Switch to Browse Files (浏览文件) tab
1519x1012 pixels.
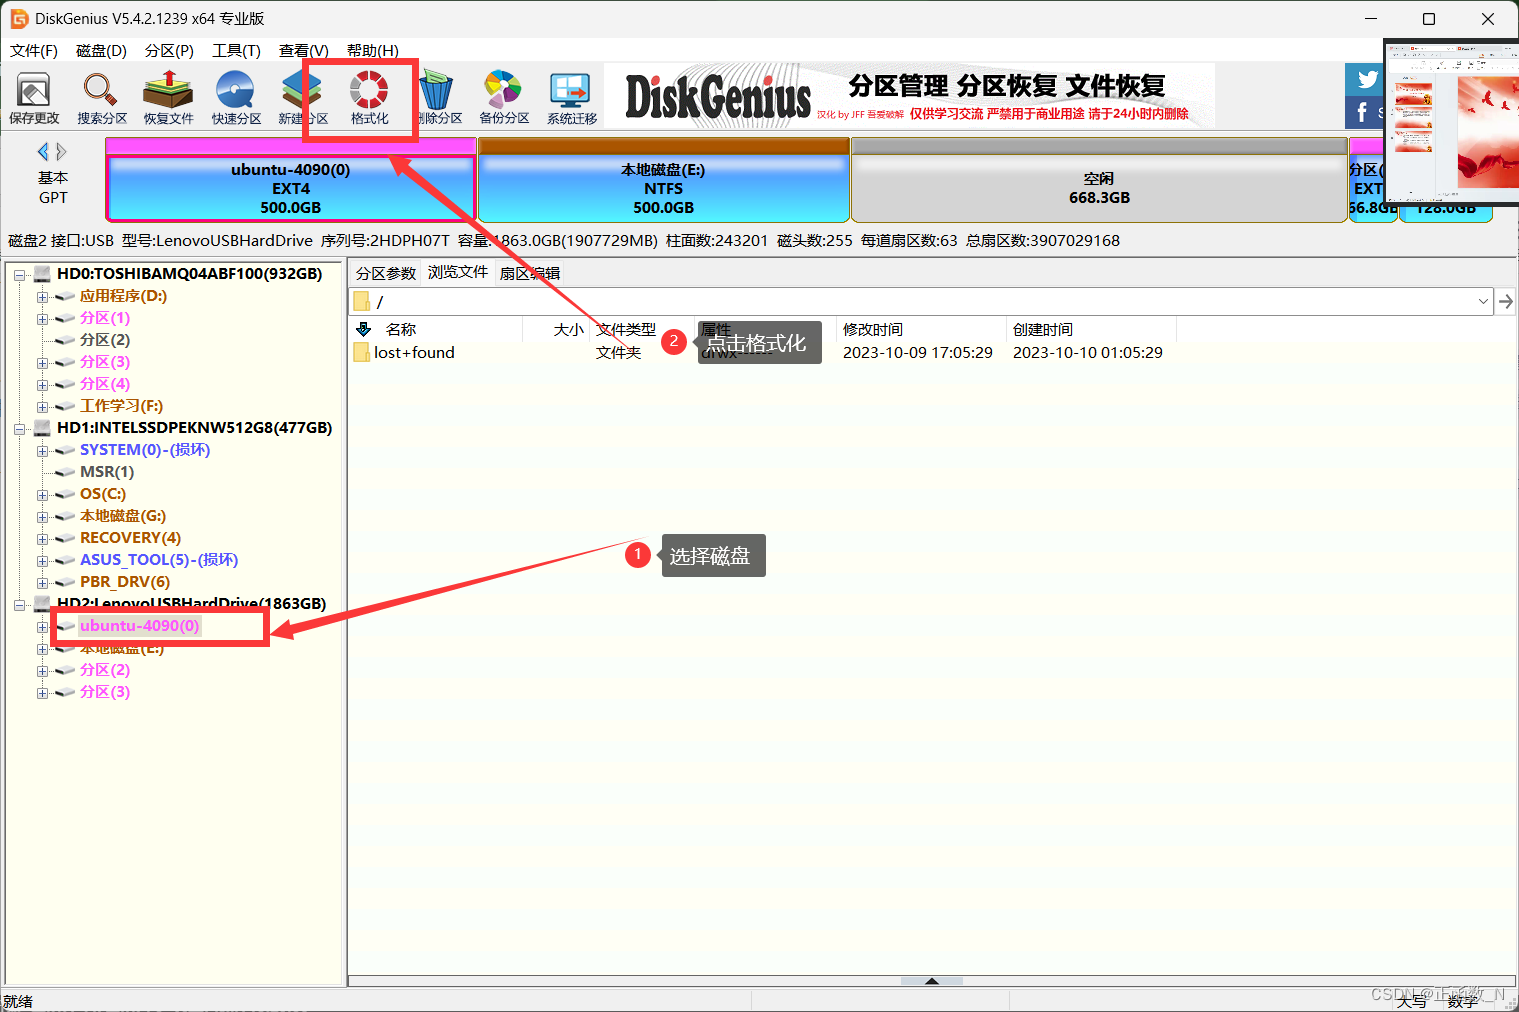point(458,272)
